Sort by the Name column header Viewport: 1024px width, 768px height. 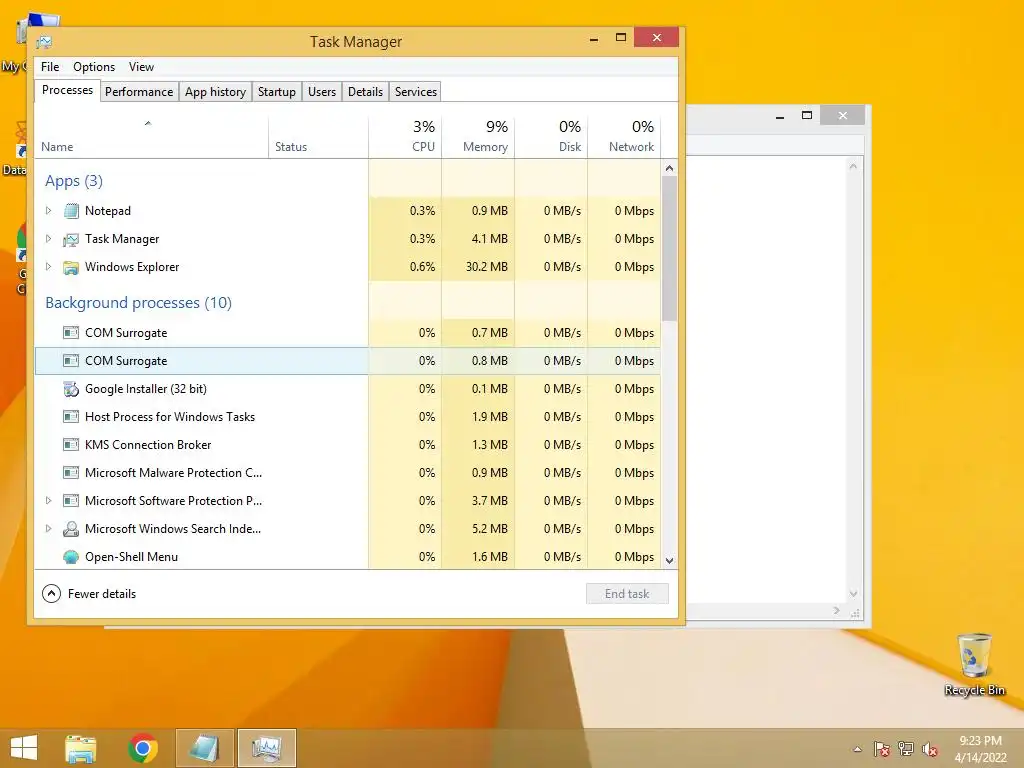click(151, 137)
